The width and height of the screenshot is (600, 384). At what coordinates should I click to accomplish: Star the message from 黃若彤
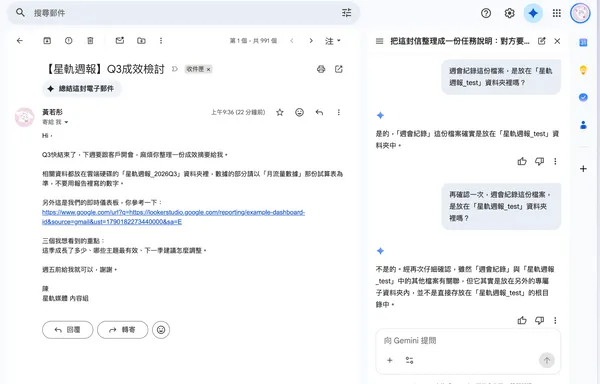[x=280, y=112]
